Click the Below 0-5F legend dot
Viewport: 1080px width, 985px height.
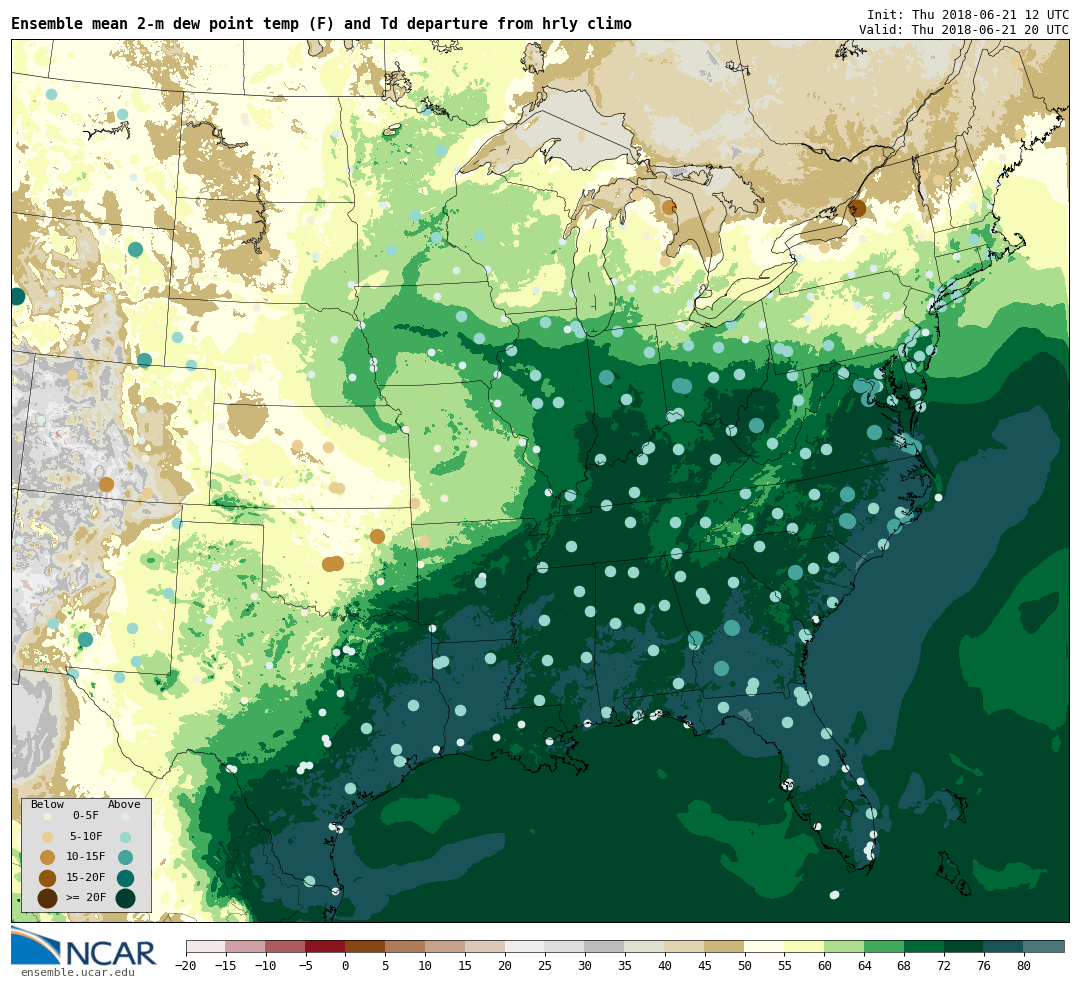tap(48, 816)
